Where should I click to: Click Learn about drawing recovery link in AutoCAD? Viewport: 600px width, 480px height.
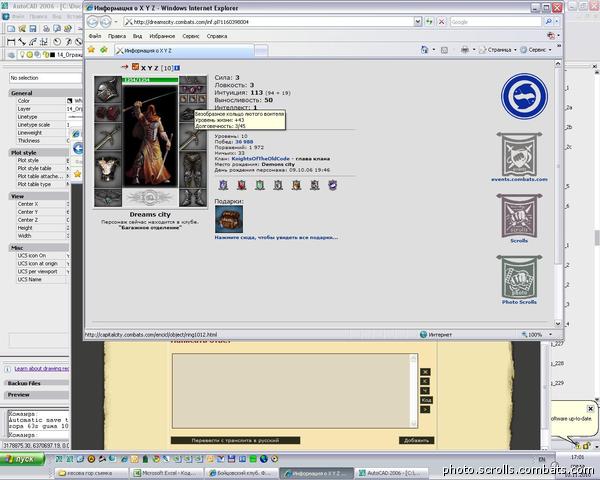(x=42, y=369)
